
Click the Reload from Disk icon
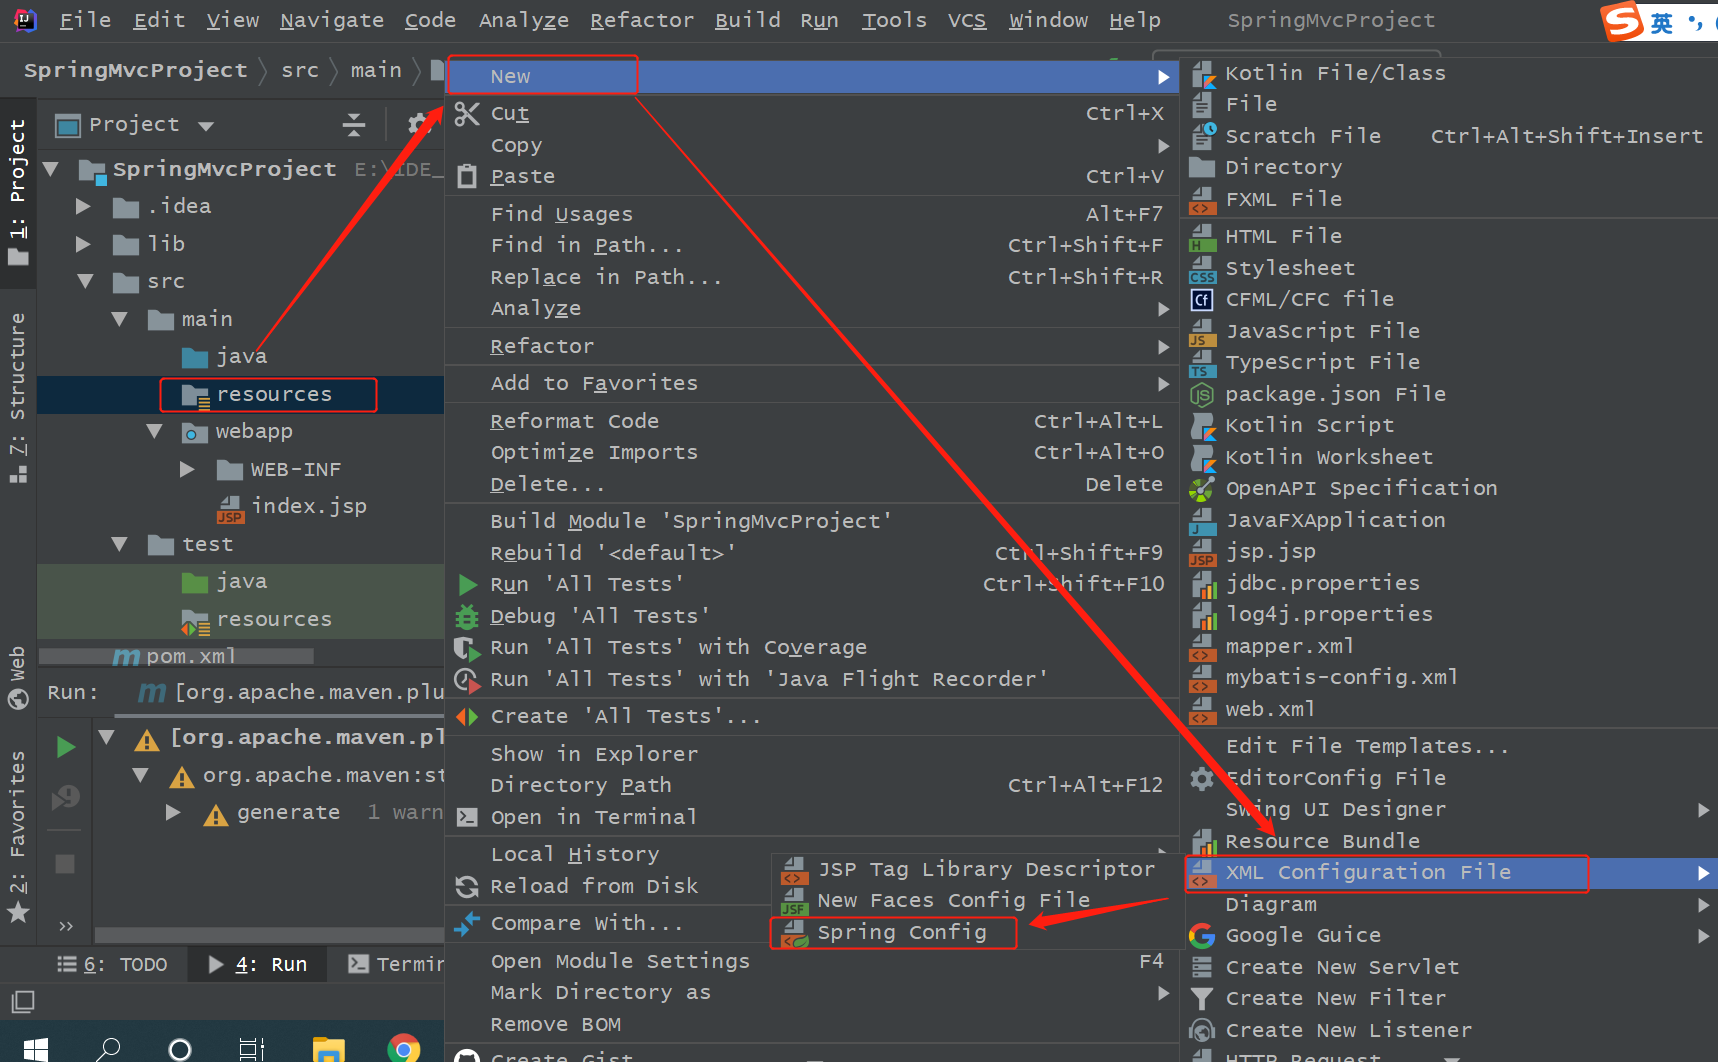pos(467,887)
